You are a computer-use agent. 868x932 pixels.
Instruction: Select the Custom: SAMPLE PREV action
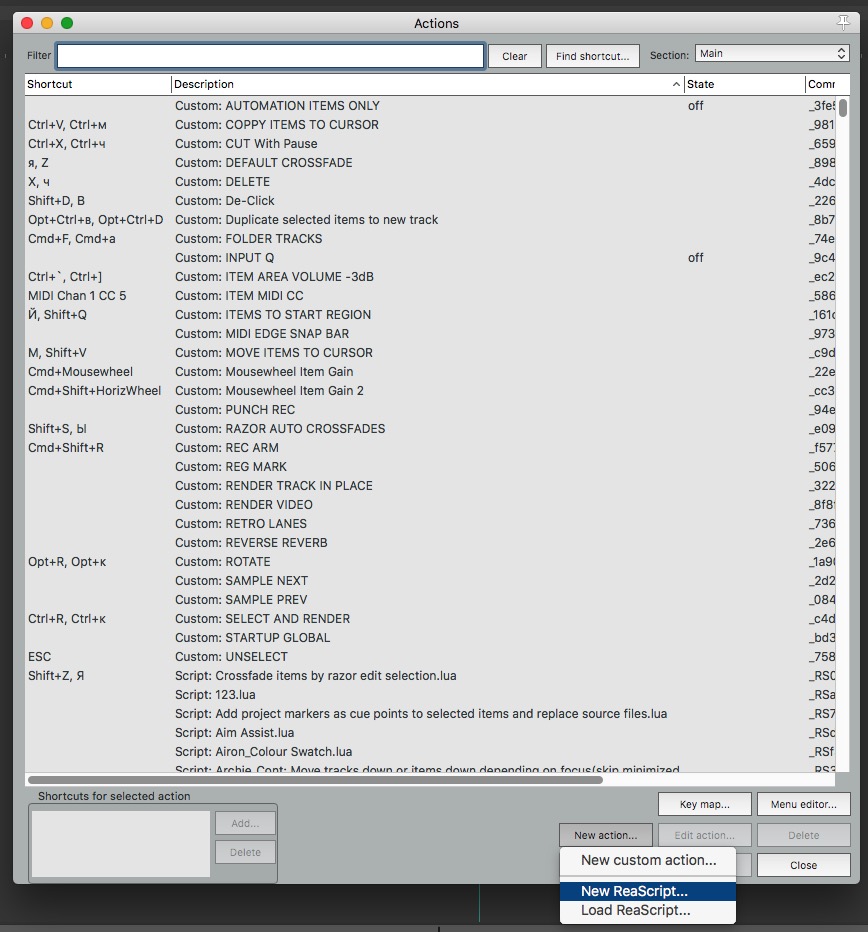point(430,600)
